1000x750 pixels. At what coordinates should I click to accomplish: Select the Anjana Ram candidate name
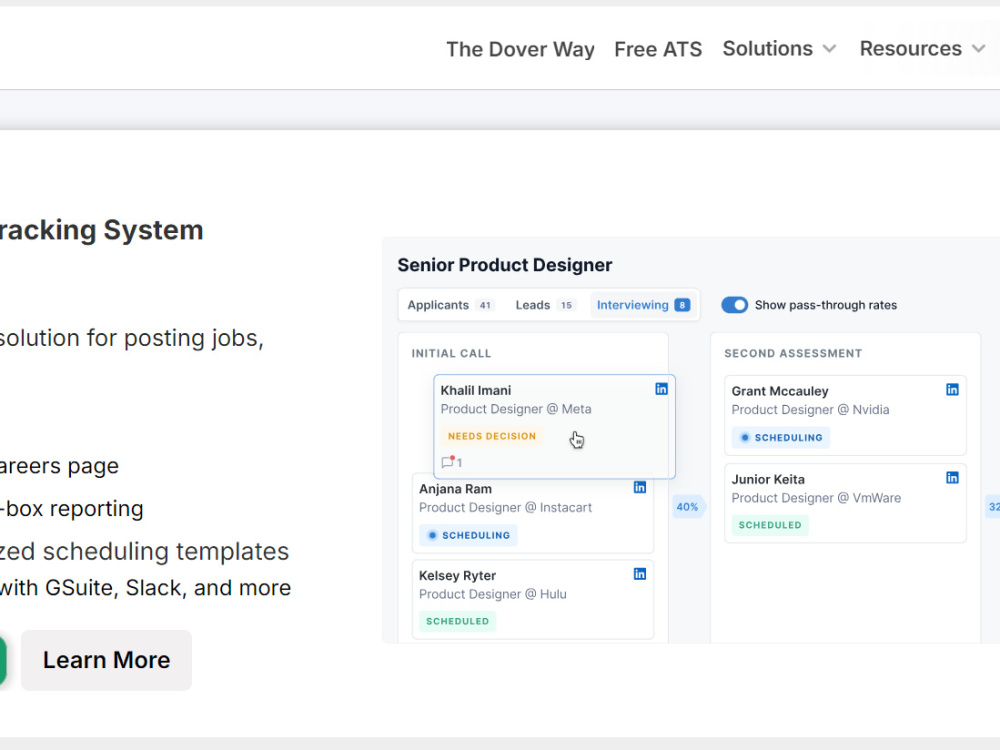coord(455,489)
